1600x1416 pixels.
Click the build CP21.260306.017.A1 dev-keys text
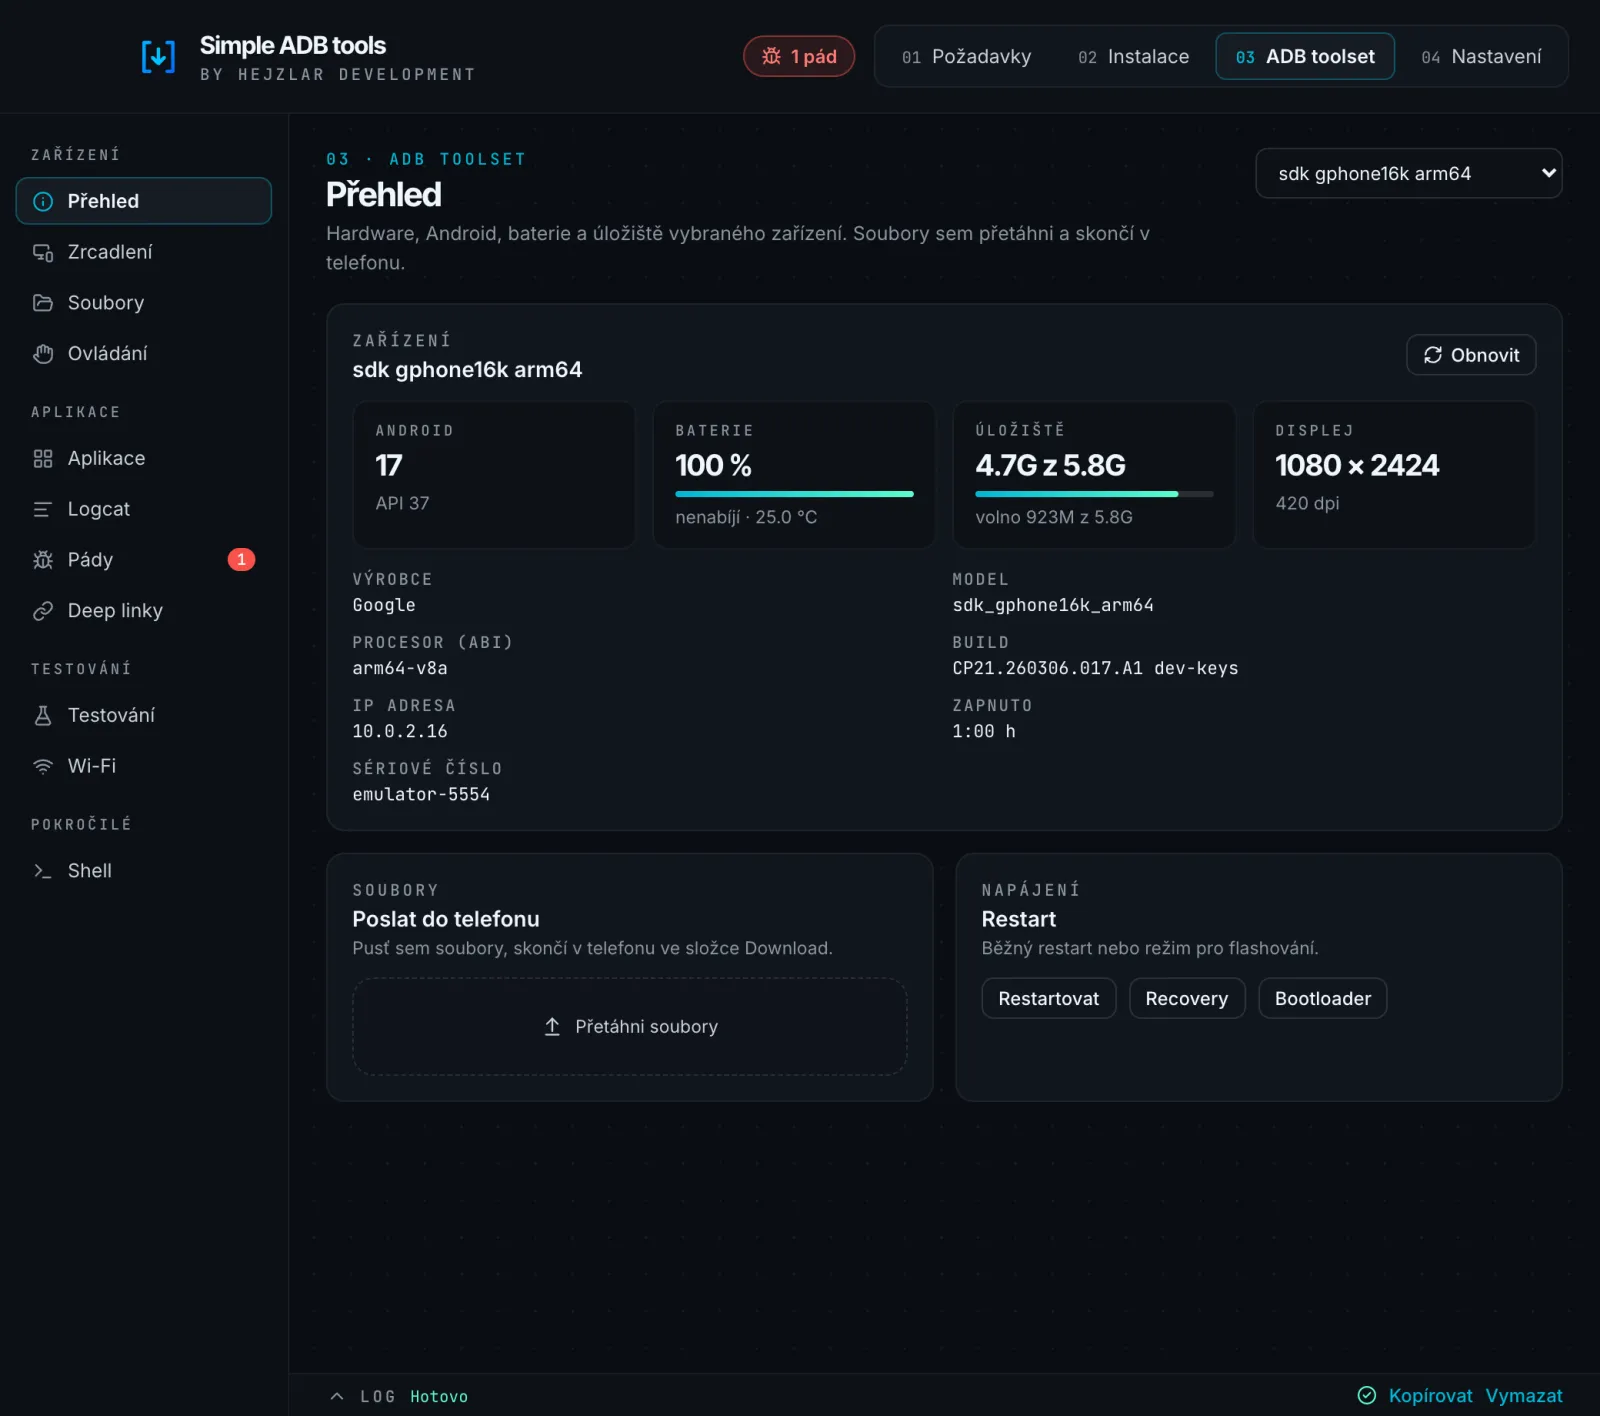(x=1095, y=668)
